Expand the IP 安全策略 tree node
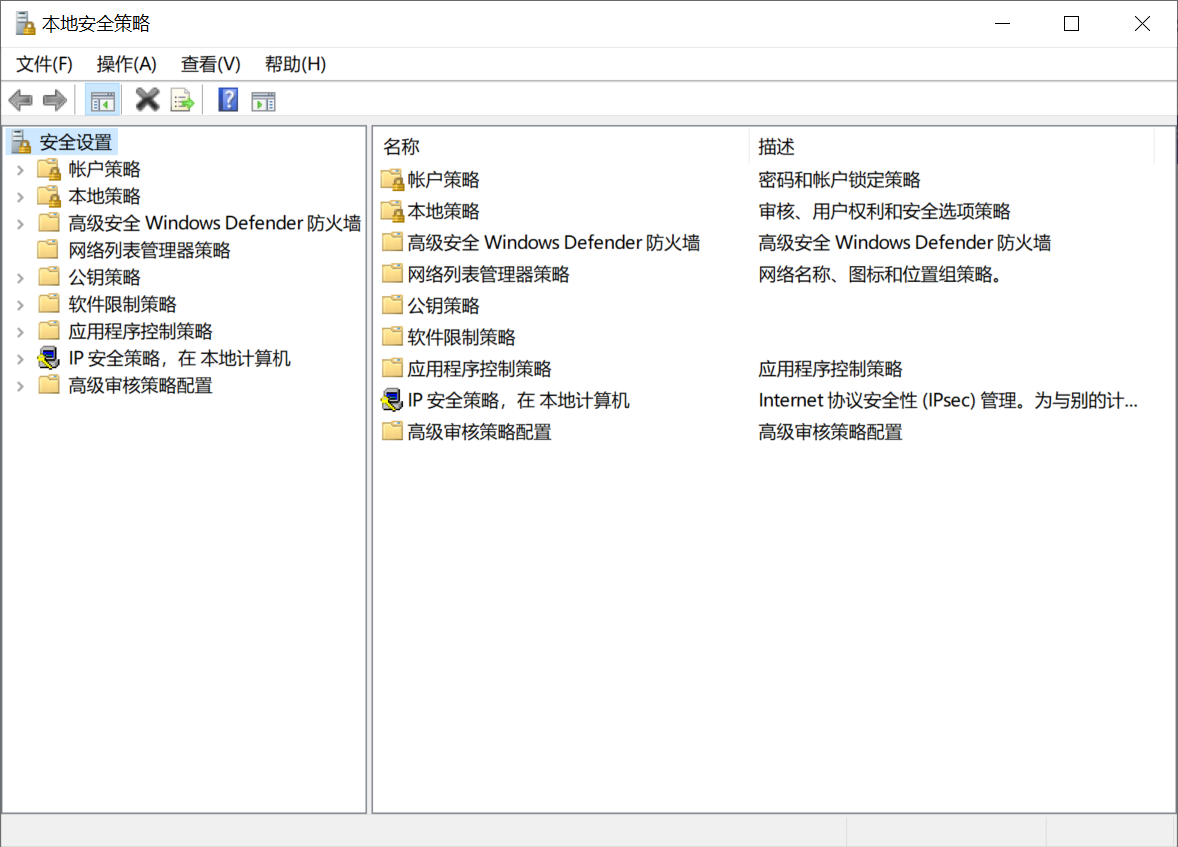This screenshot has height=847, width=1178. tap(21, 359)
